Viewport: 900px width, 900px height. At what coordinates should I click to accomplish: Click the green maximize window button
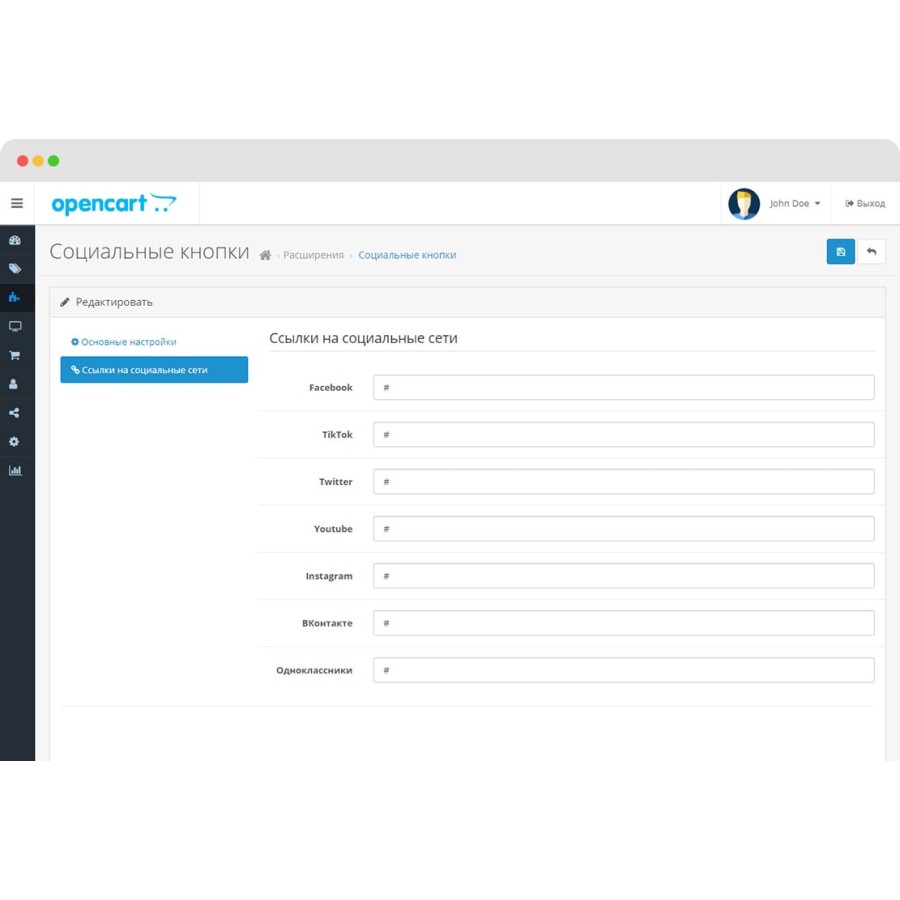53,161
